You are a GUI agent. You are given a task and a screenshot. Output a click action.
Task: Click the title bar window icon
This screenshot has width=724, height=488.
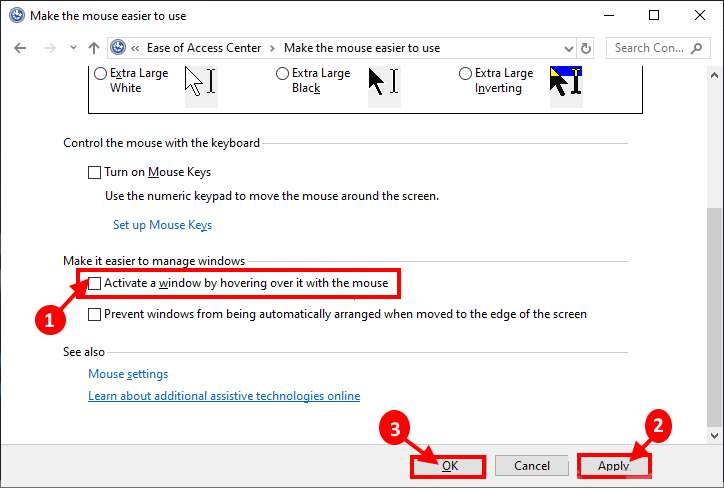click(17, 15)
